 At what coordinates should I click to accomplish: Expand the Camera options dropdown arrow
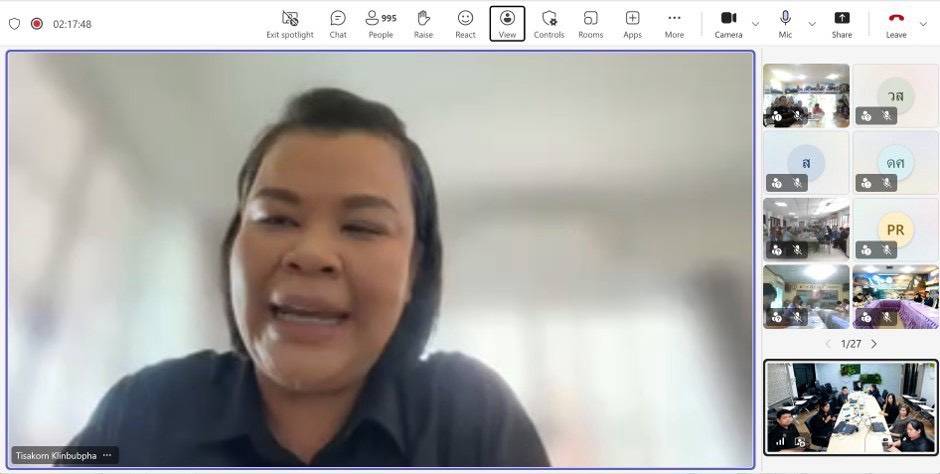pyautogui.click(x=755, y=24)
